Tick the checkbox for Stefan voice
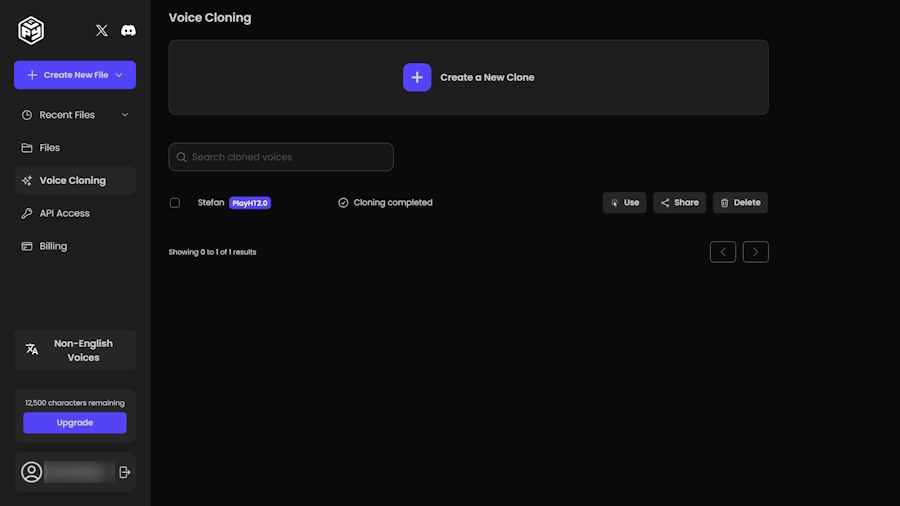The width and height of the screenshot is (900, 506). (175, 203)
